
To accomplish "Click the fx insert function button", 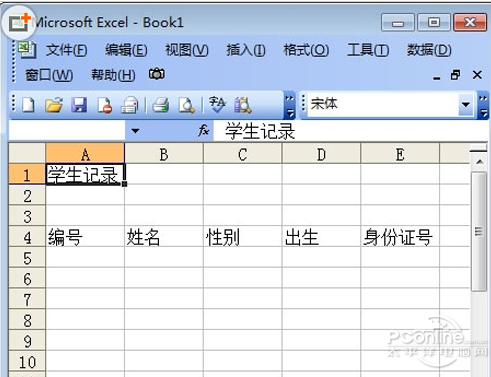I will 204,130.
